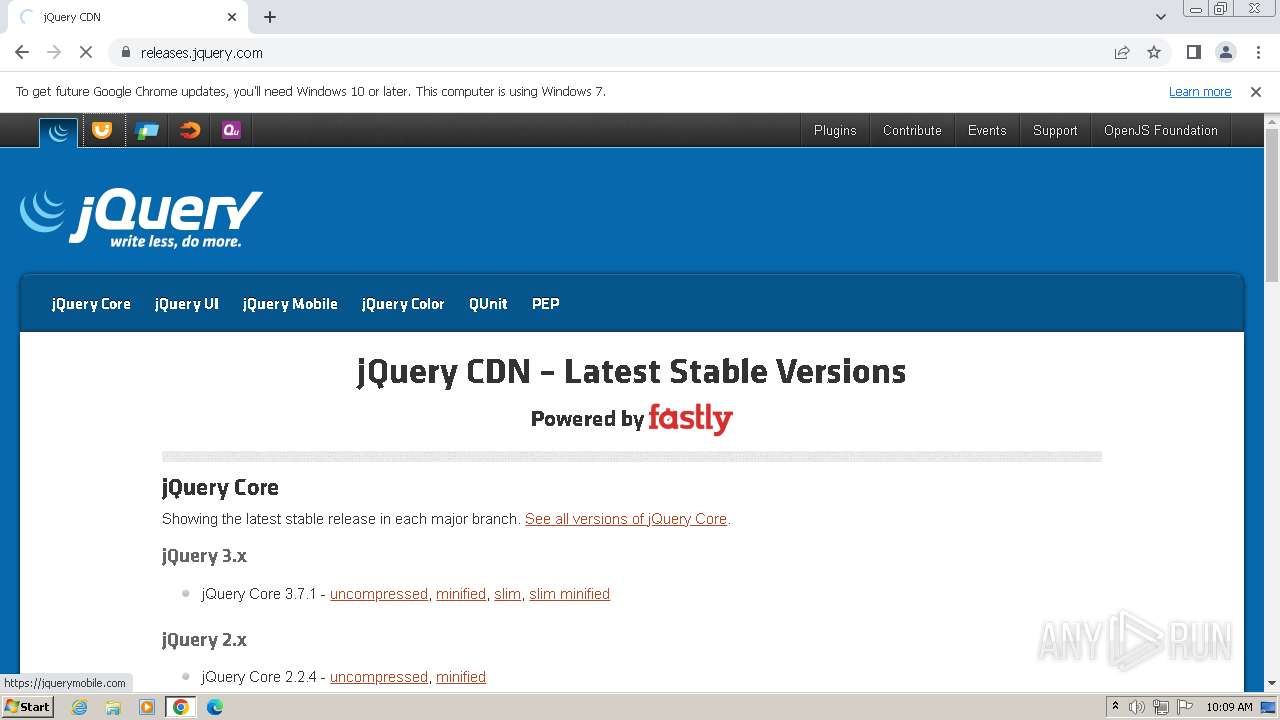Launch Internet Explorer from taskbar
This screenshot has width=1280, height=720.
pyautogui.click(x=80, y=707)
